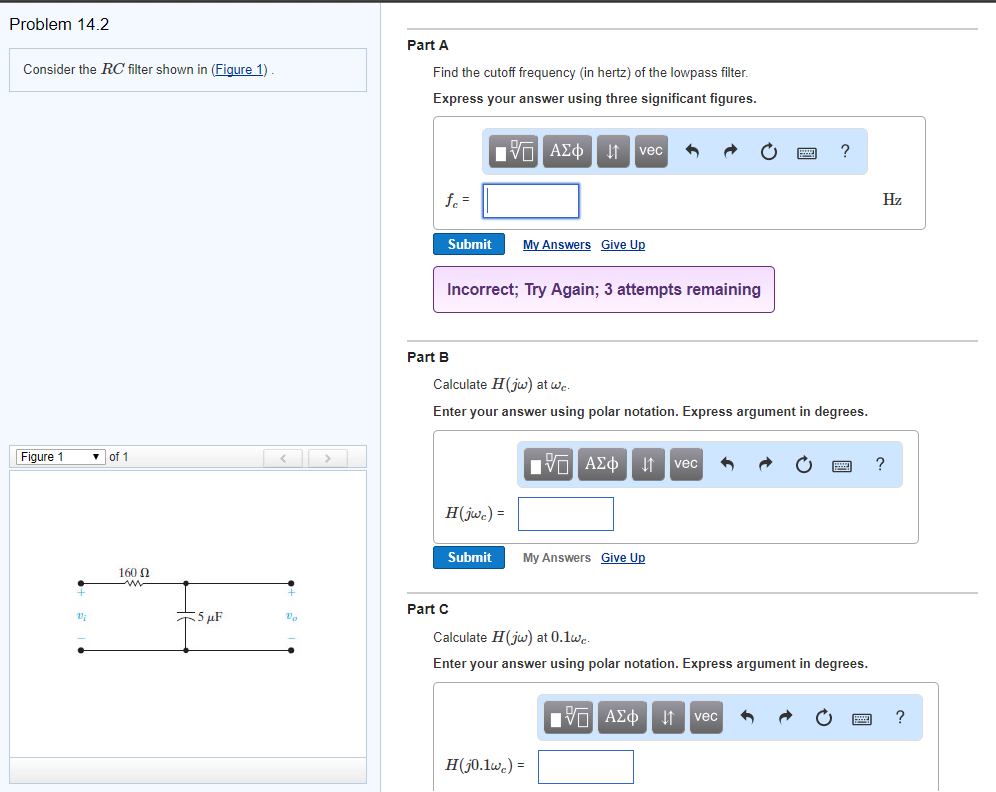Viewport: 996px width, 792px height.
Task: Open Greek symbols menu in Part C toolbar
Action: coord(622,717)
